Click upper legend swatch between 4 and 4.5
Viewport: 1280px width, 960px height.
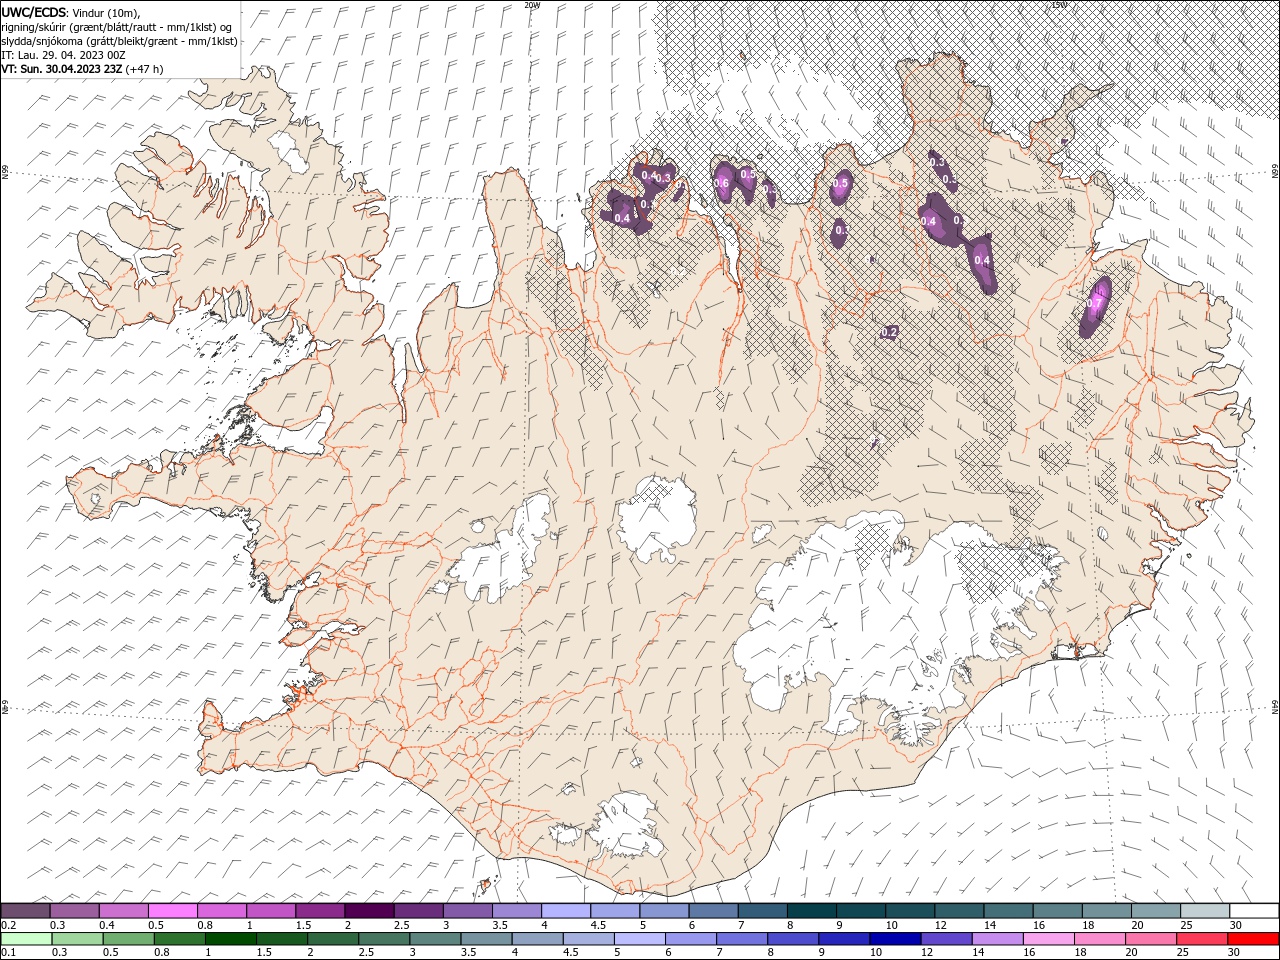coord(566,910)
